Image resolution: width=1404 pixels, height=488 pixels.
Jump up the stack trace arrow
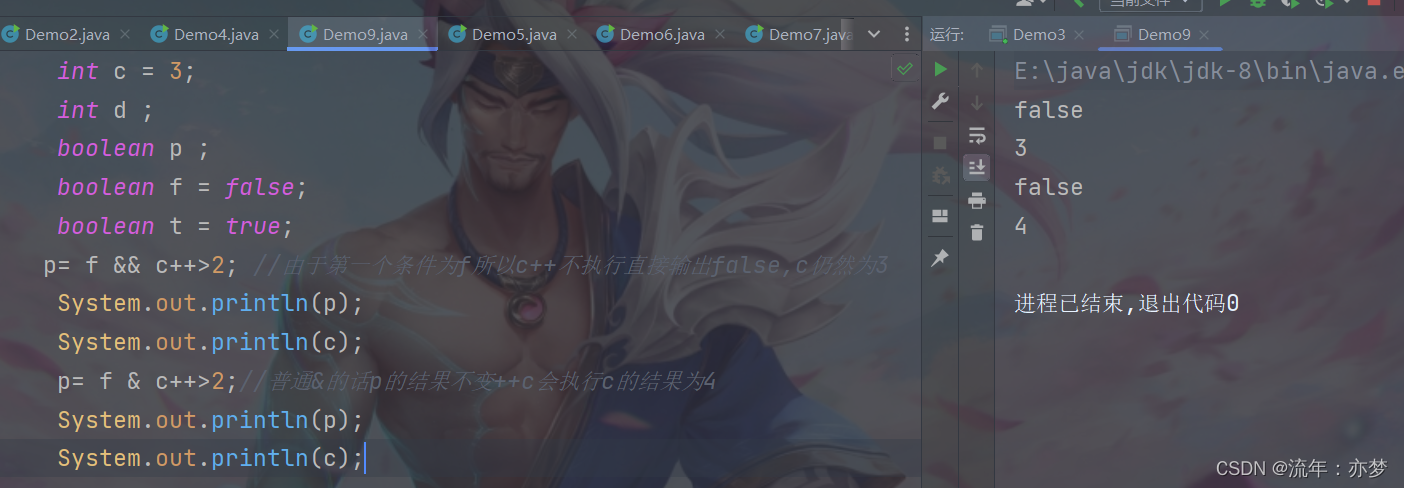[977, 70]
